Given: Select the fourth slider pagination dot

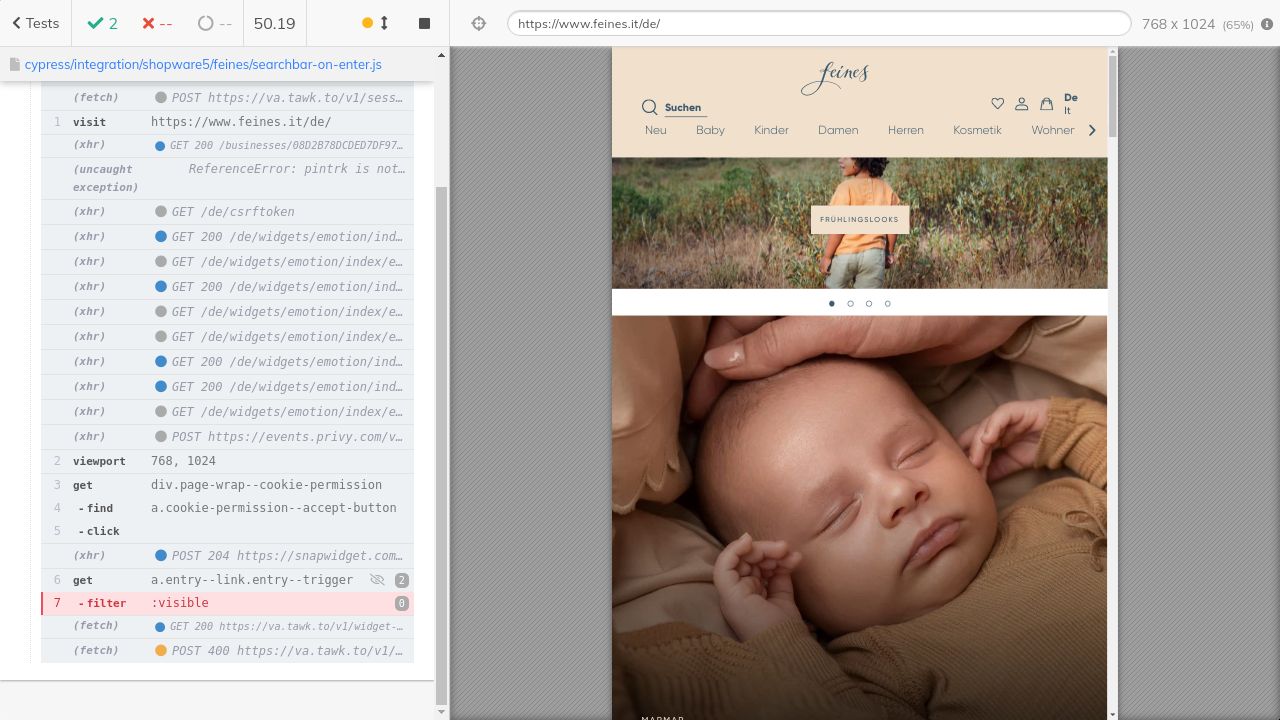Looking at the screenshot, I should [887, 303].
